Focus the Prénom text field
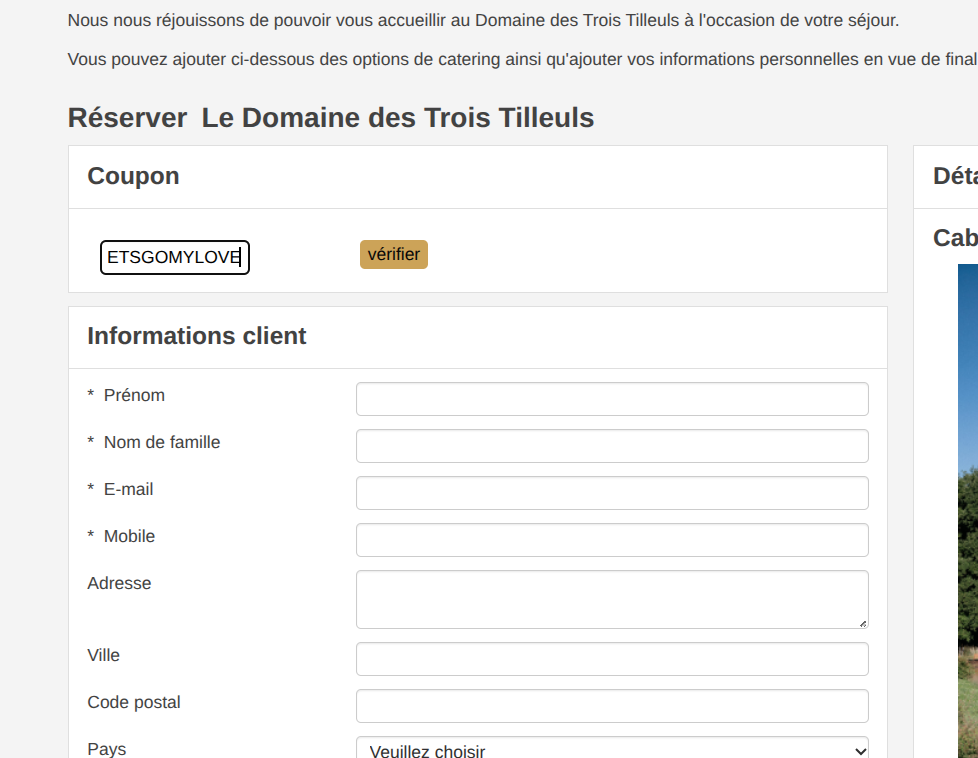 point(611,399)
